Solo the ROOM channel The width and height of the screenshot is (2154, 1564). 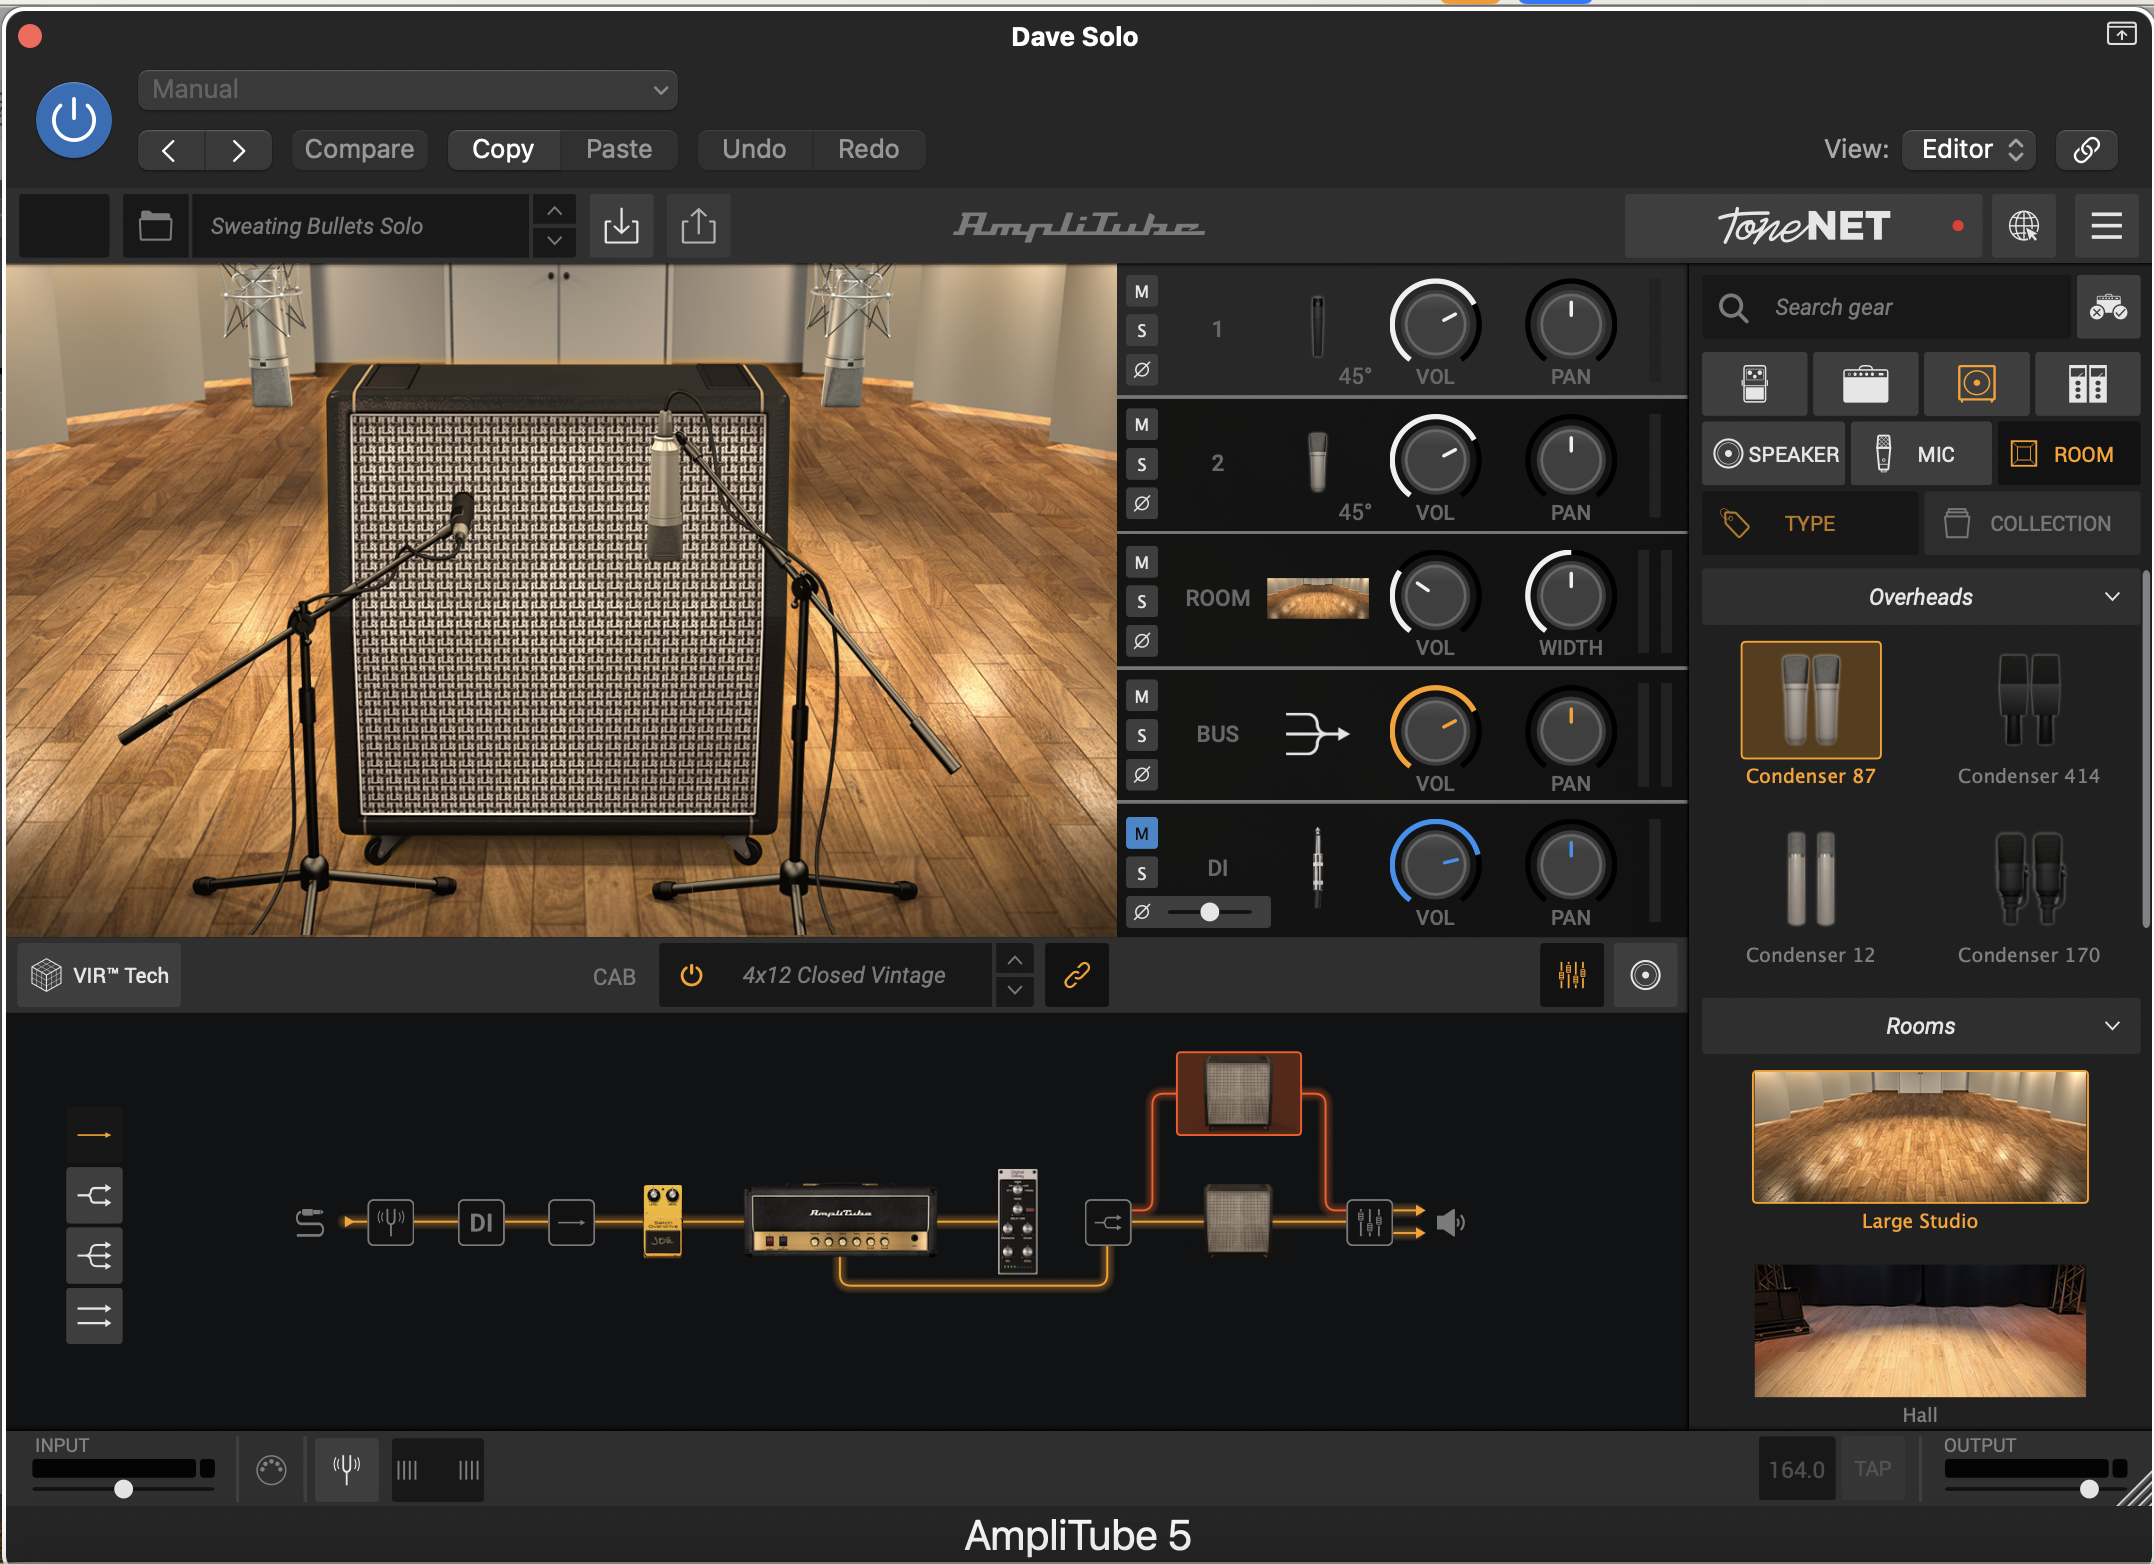[x=1141, y=601]
